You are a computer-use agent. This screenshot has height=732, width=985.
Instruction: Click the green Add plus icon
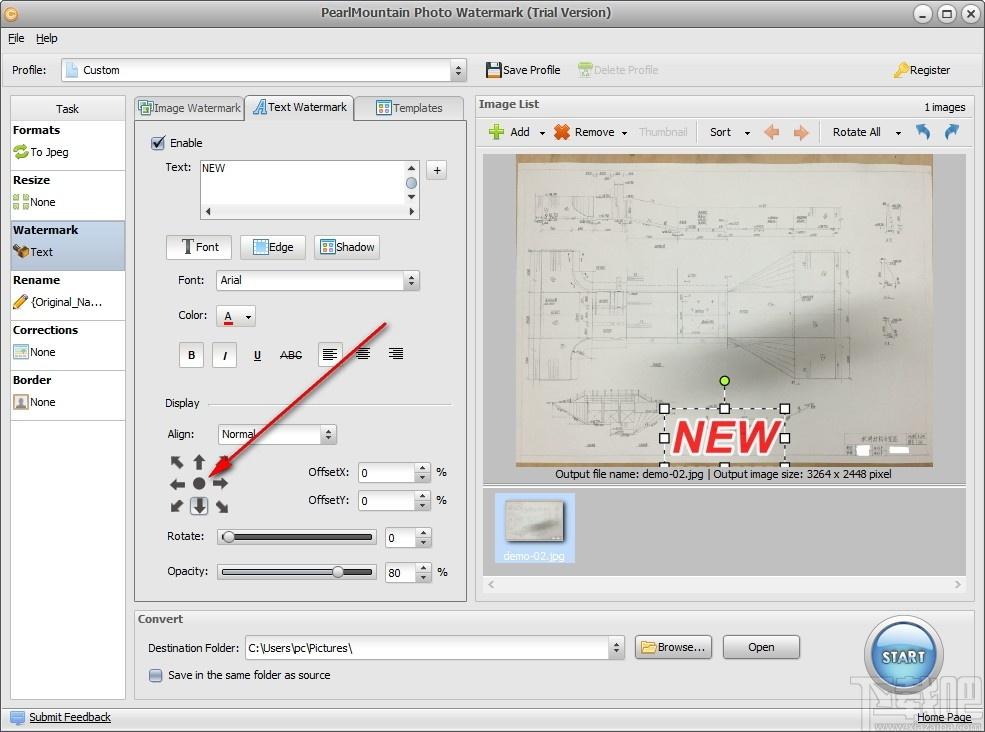[x=496, y=132]
